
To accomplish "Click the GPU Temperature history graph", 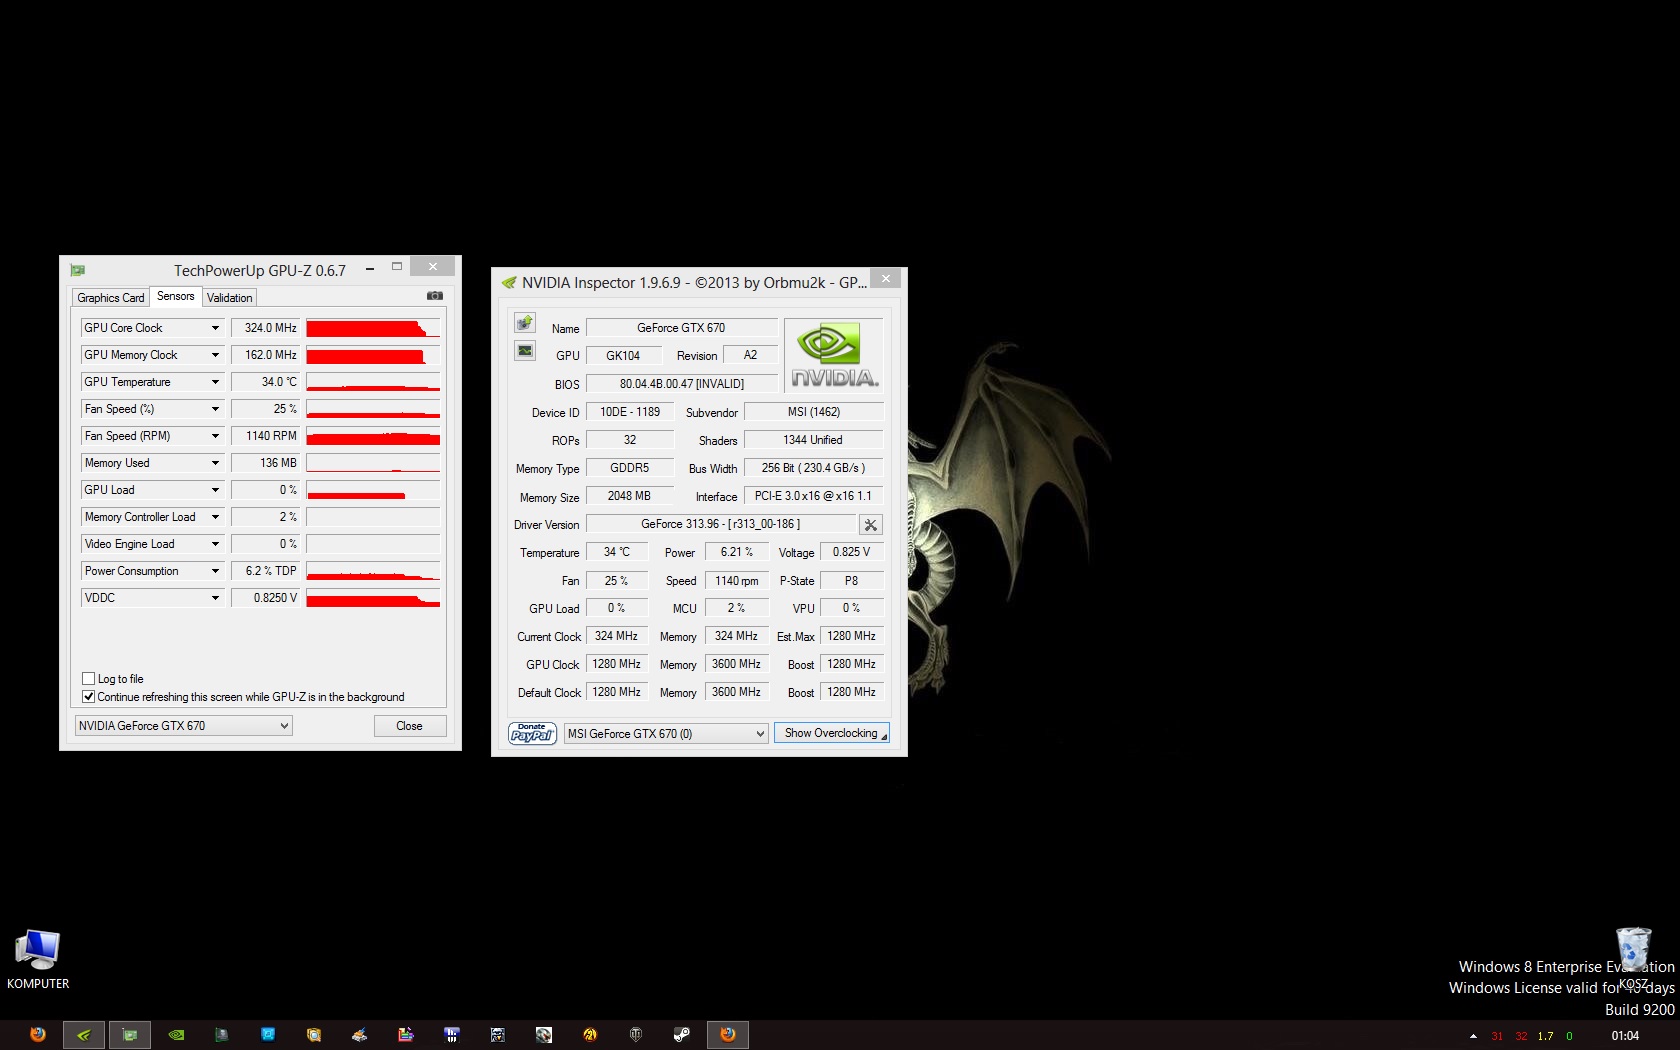I will [x=373, y=382].
